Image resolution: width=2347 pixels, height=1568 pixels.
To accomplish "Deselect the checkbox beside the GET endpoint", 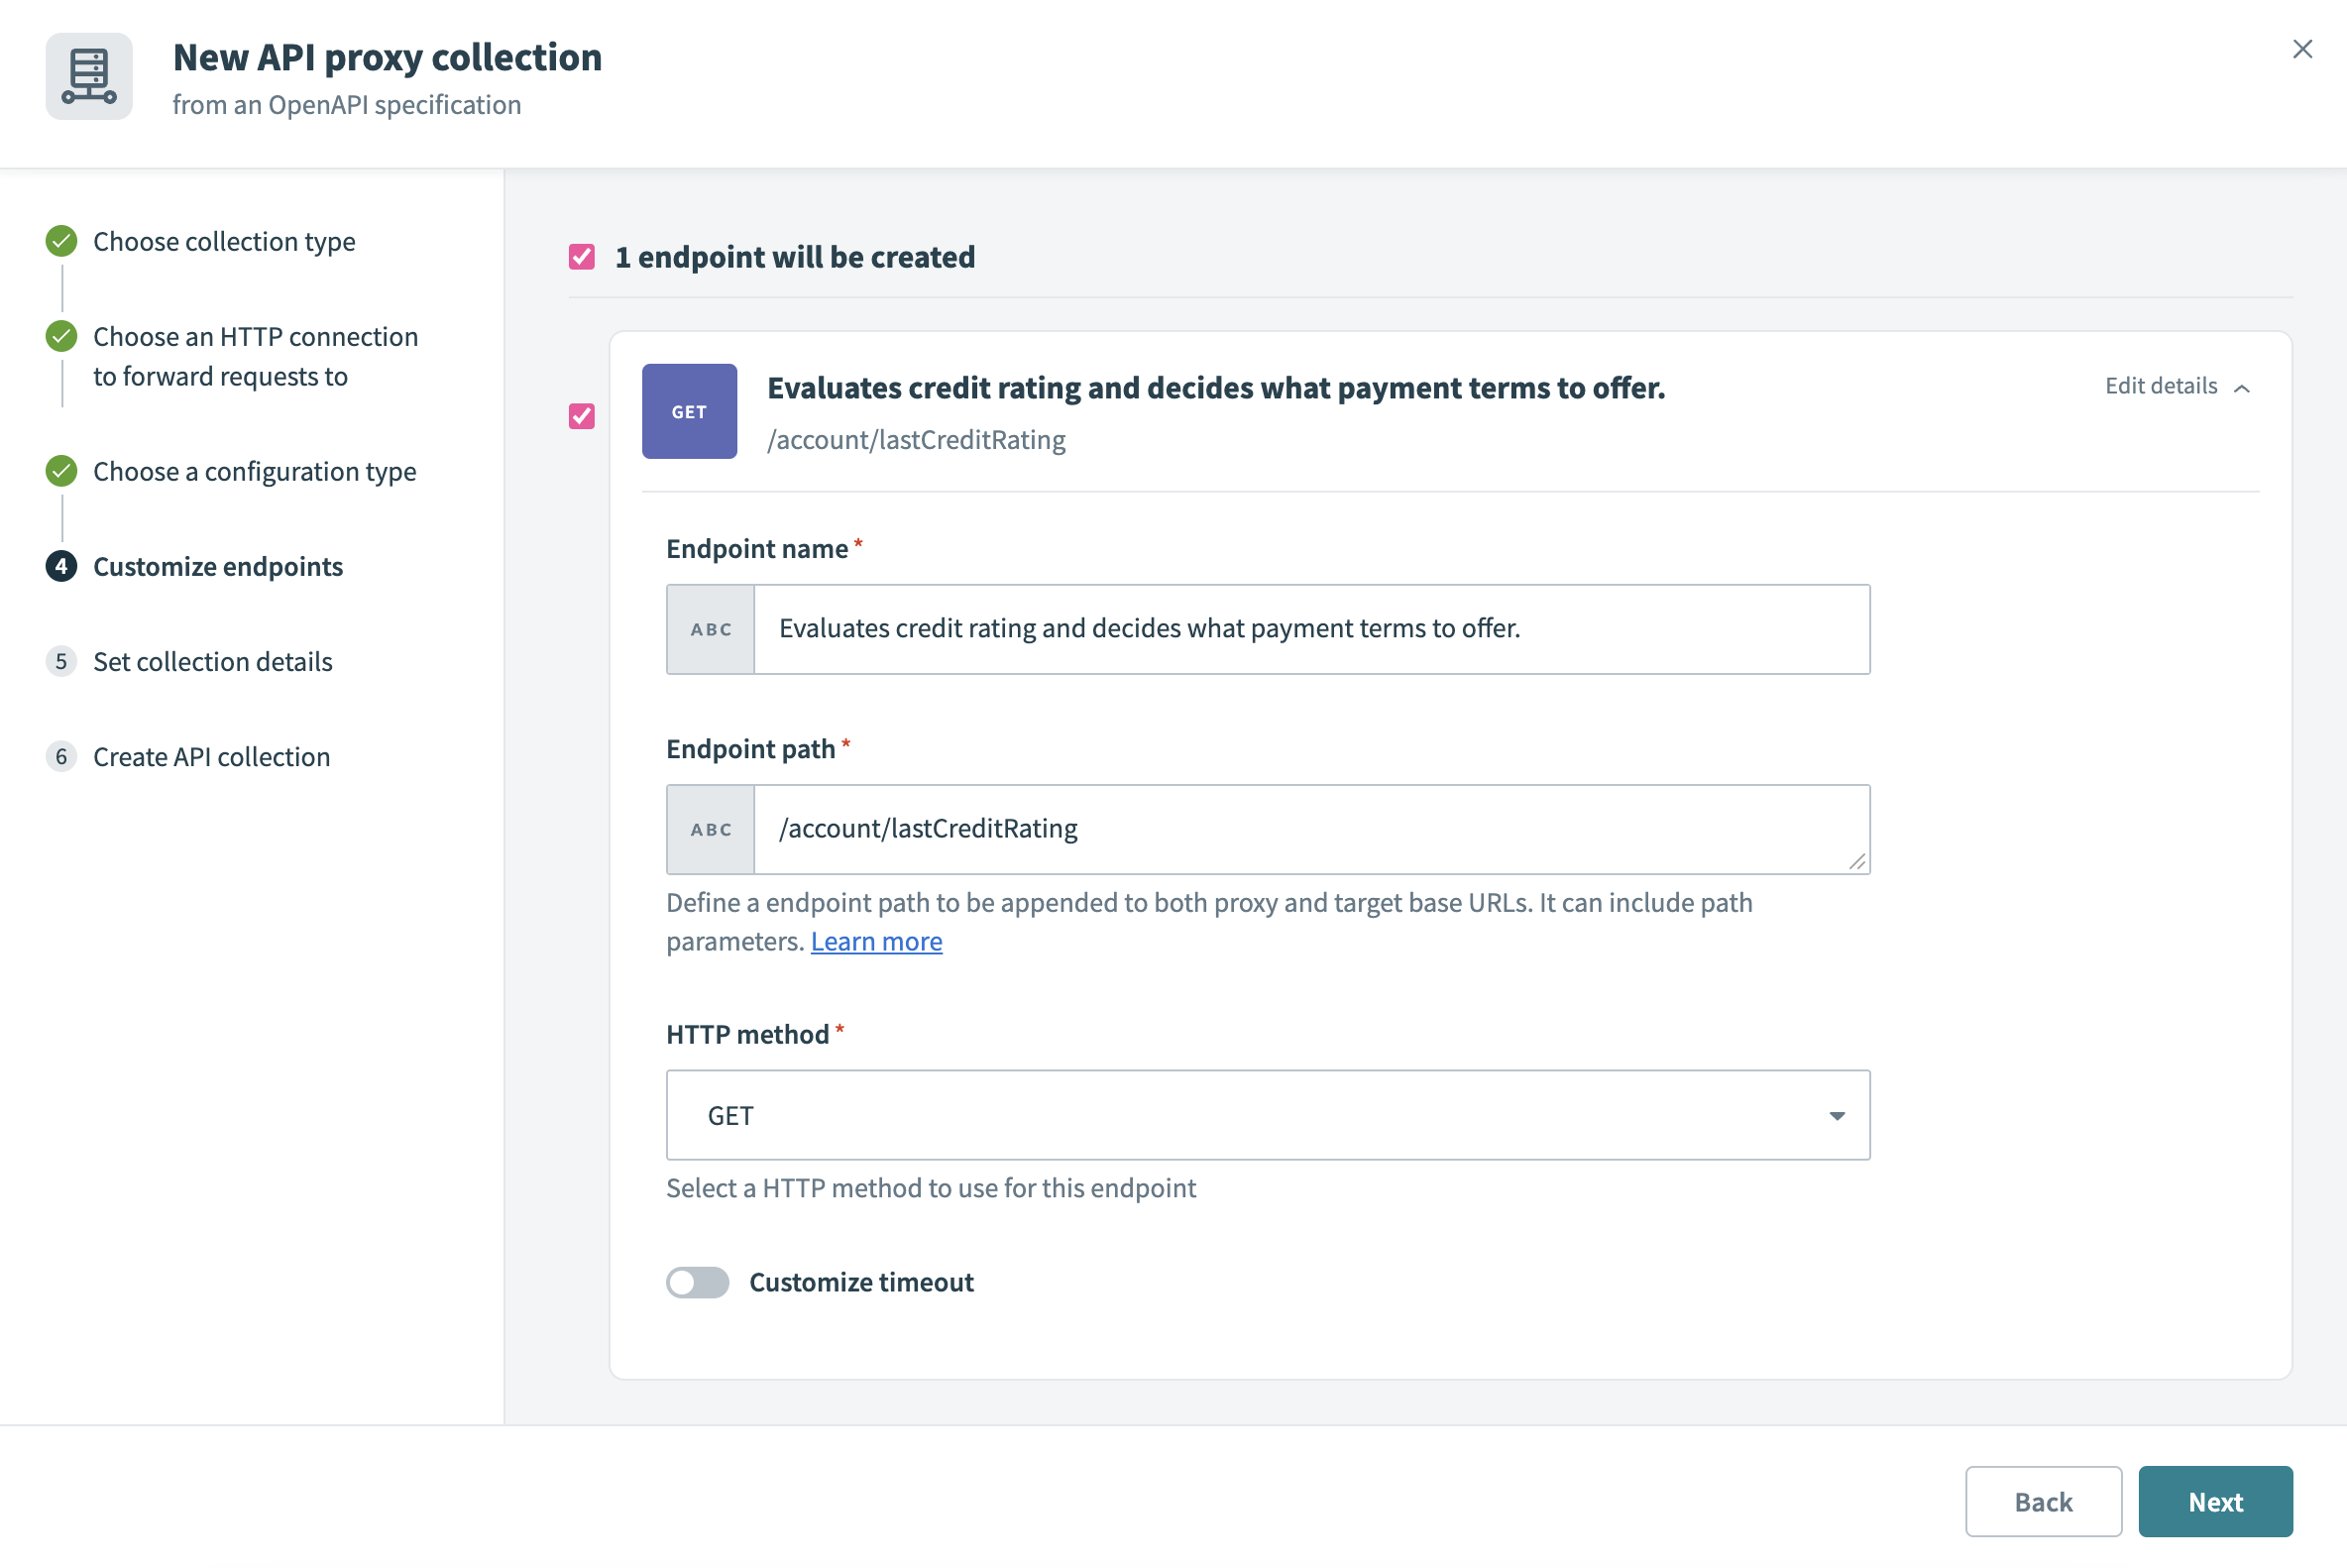I will click(x=582, y=417).
